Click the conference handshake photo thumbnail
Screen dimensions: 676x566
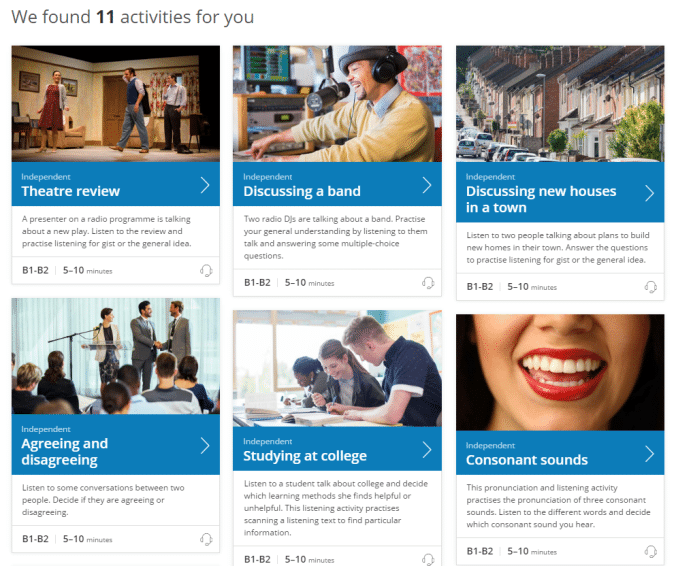[116, 356]
